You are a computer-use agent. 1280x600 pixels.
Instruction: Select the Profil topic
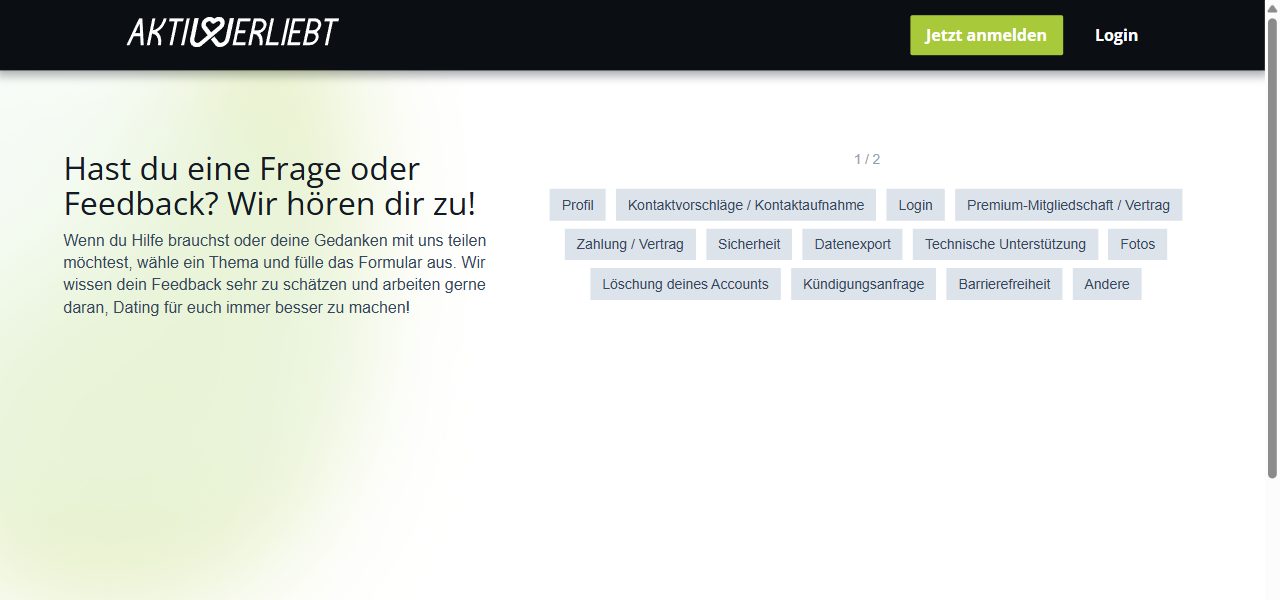click(x=577, y=205)
